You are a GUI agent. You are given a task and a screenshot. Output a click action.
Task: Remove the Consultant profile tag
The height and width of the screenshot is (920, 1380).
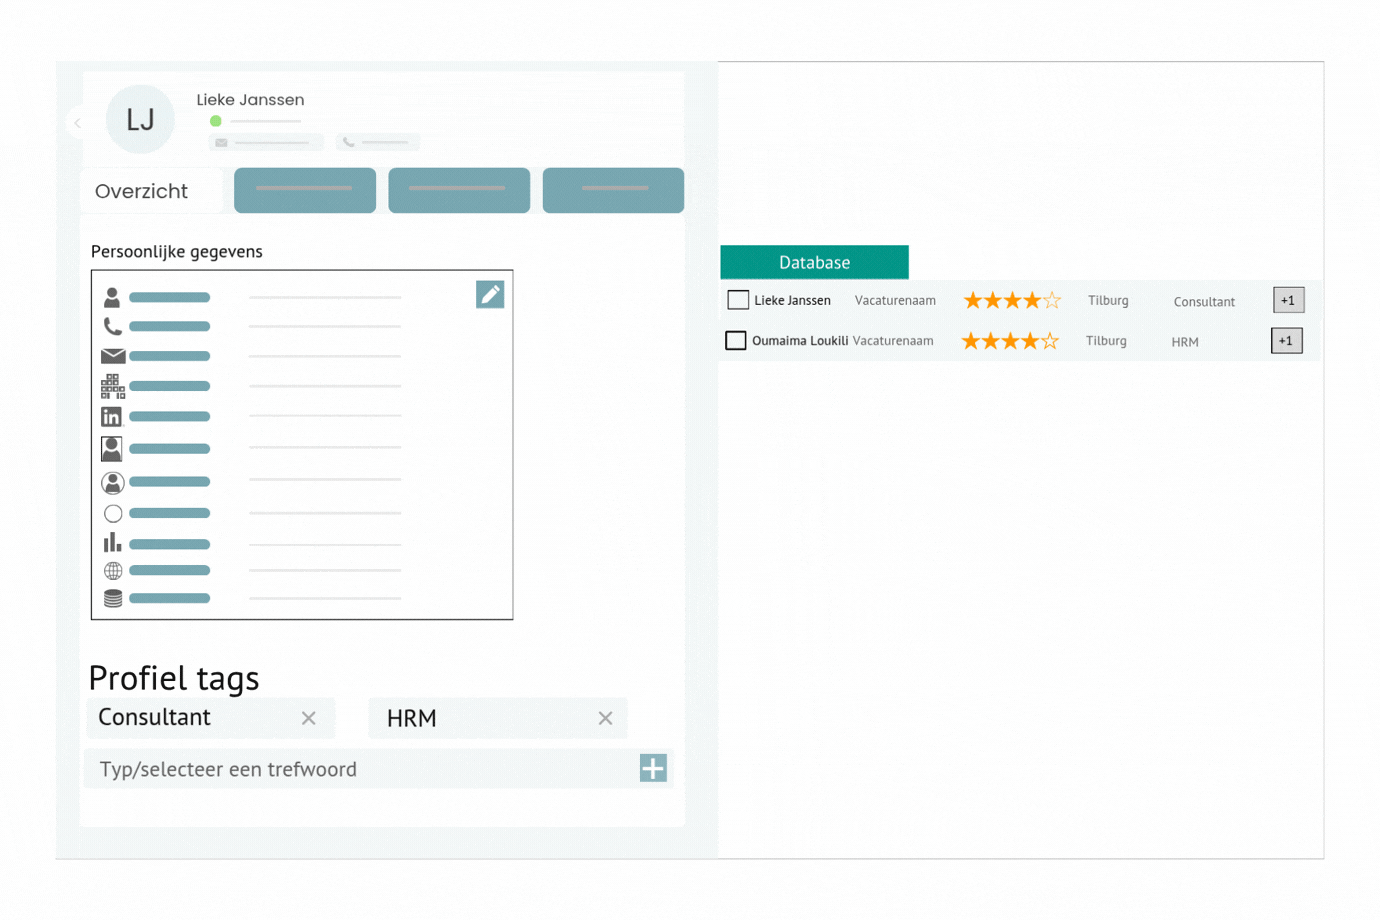pyautogui.click(x=309, y=718)
